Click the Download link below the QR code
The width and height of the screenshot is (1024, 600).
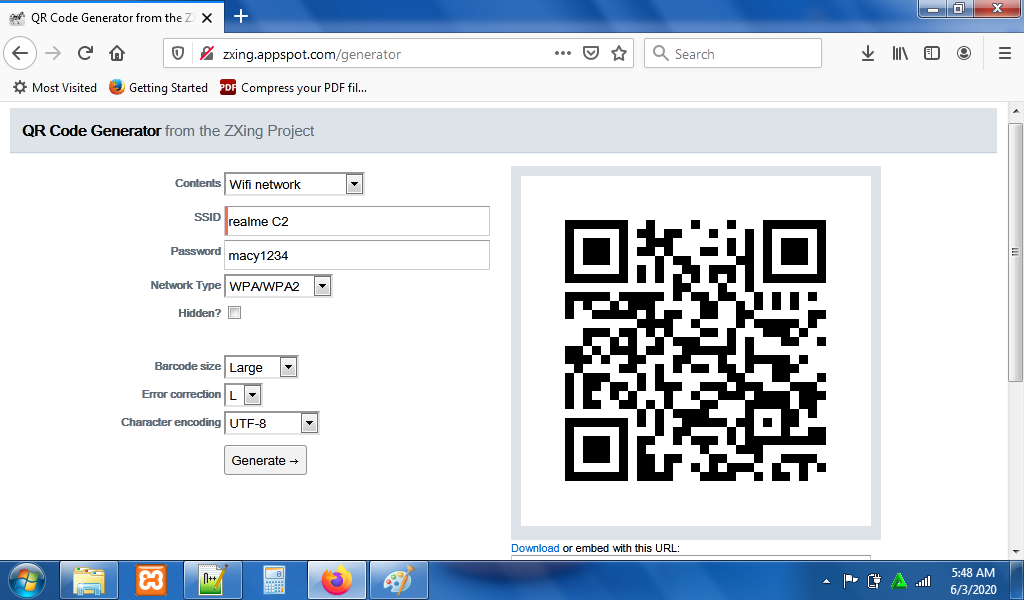click(x=535, y=548)
